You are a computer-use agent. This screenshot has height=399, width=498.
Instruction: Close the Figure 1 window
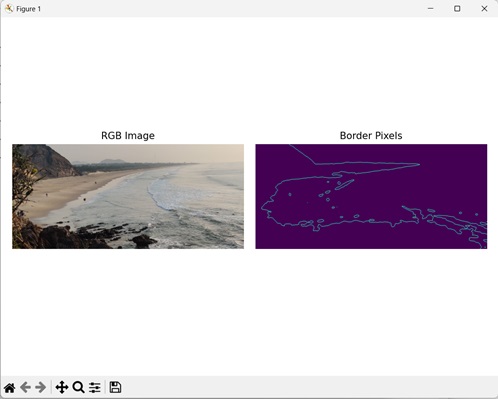(484, 9)
